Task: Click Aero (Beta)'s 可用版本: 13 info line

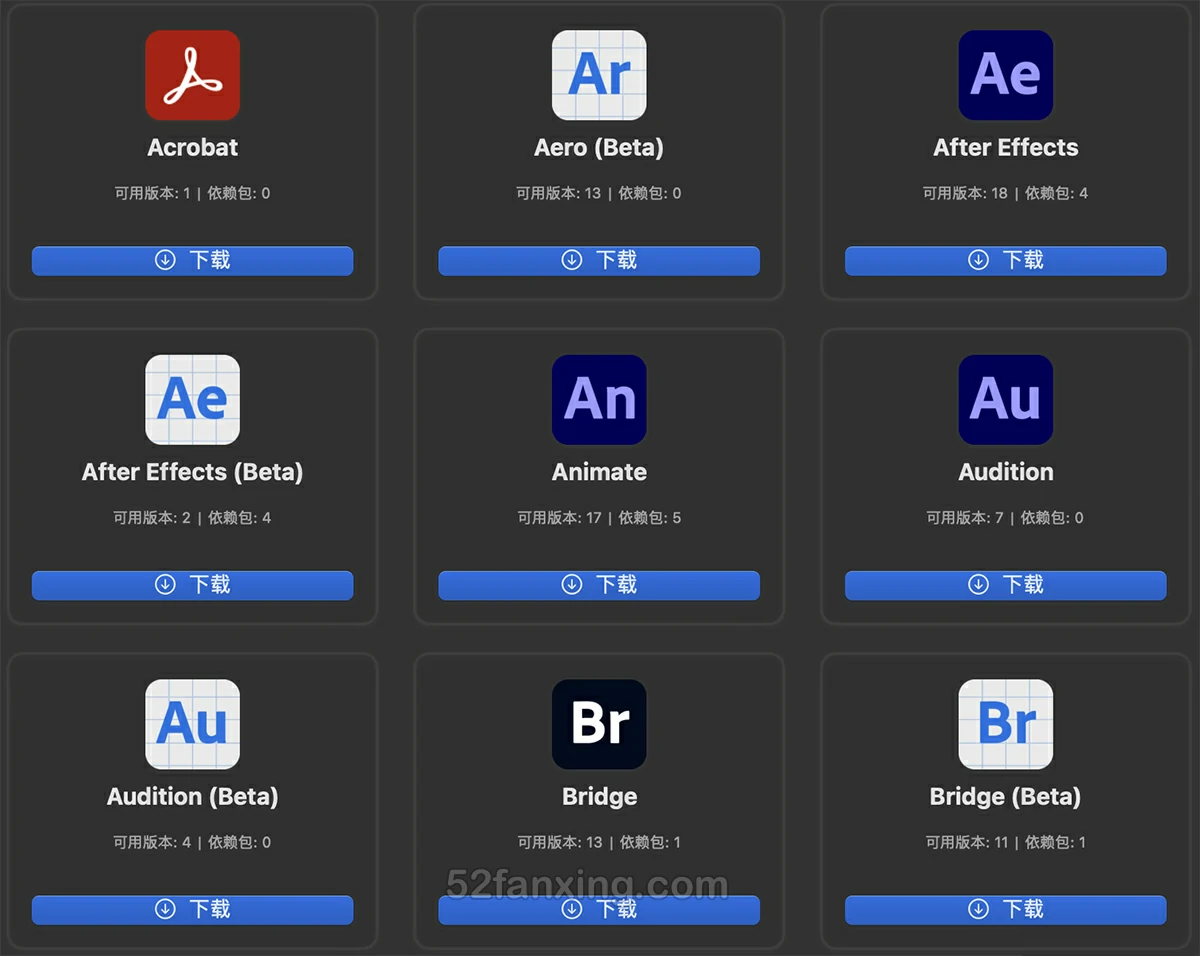Action: point(599,193)
